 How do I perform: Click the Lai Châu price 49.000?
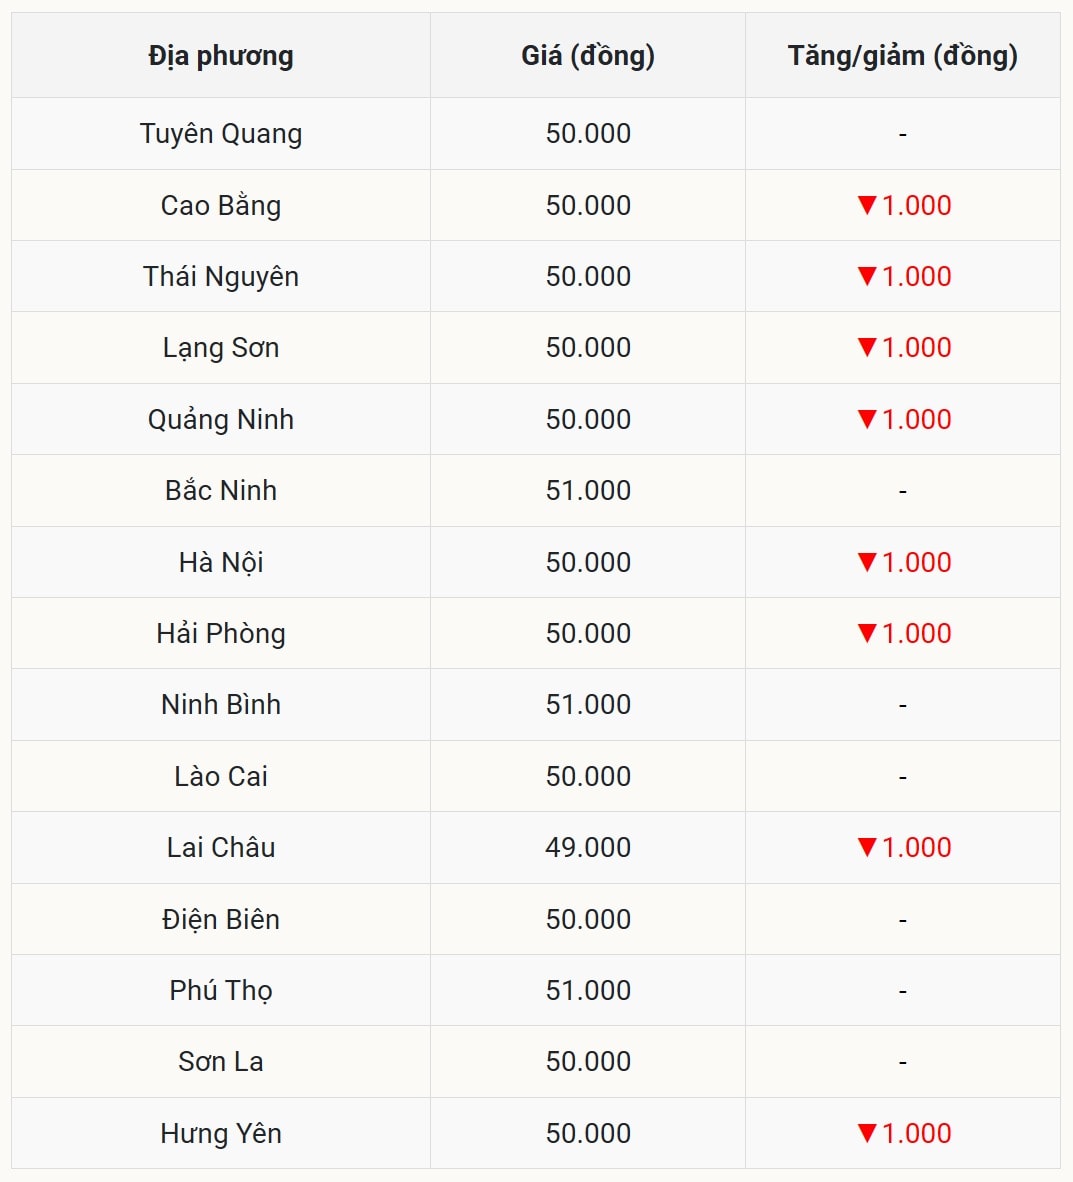click(x=588, y=848)
